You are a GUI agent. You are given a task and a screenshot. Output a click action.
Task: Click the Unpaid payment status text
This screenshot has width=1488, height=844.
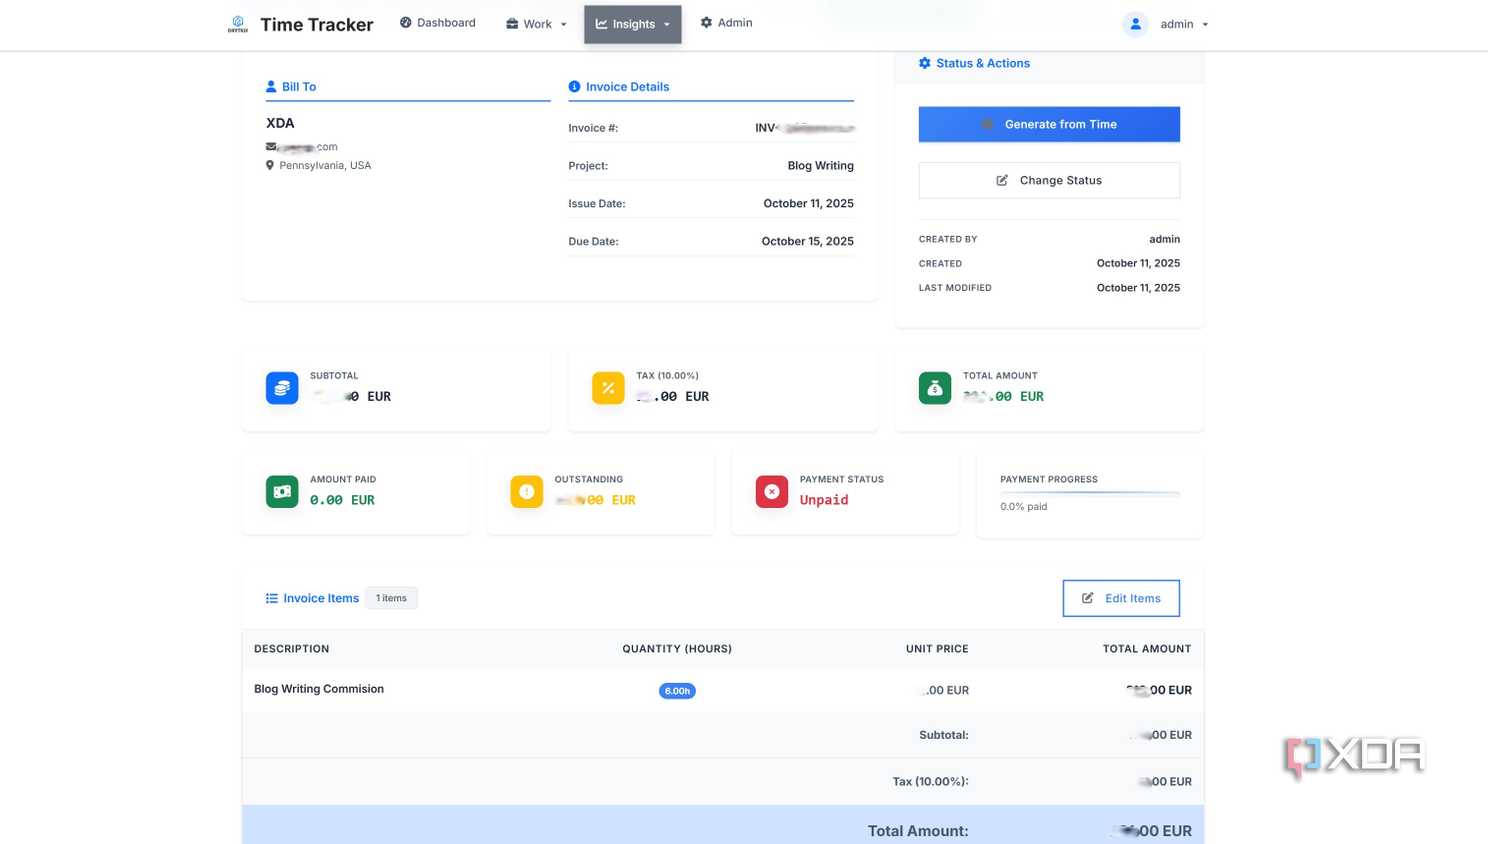coord(824,500)
